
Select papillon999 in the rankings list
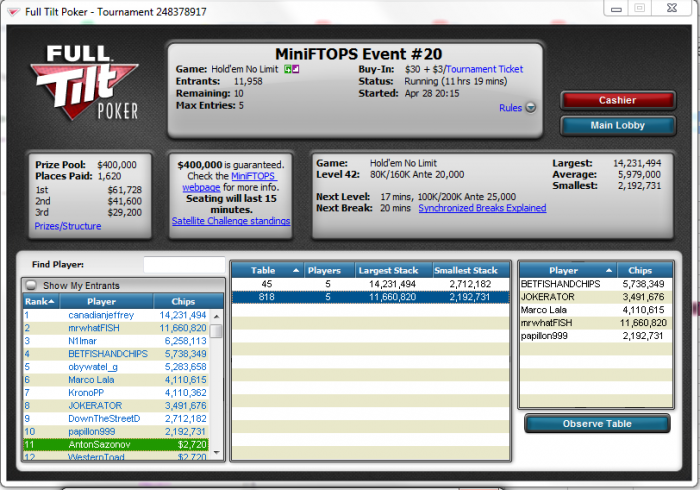[116, 432]
